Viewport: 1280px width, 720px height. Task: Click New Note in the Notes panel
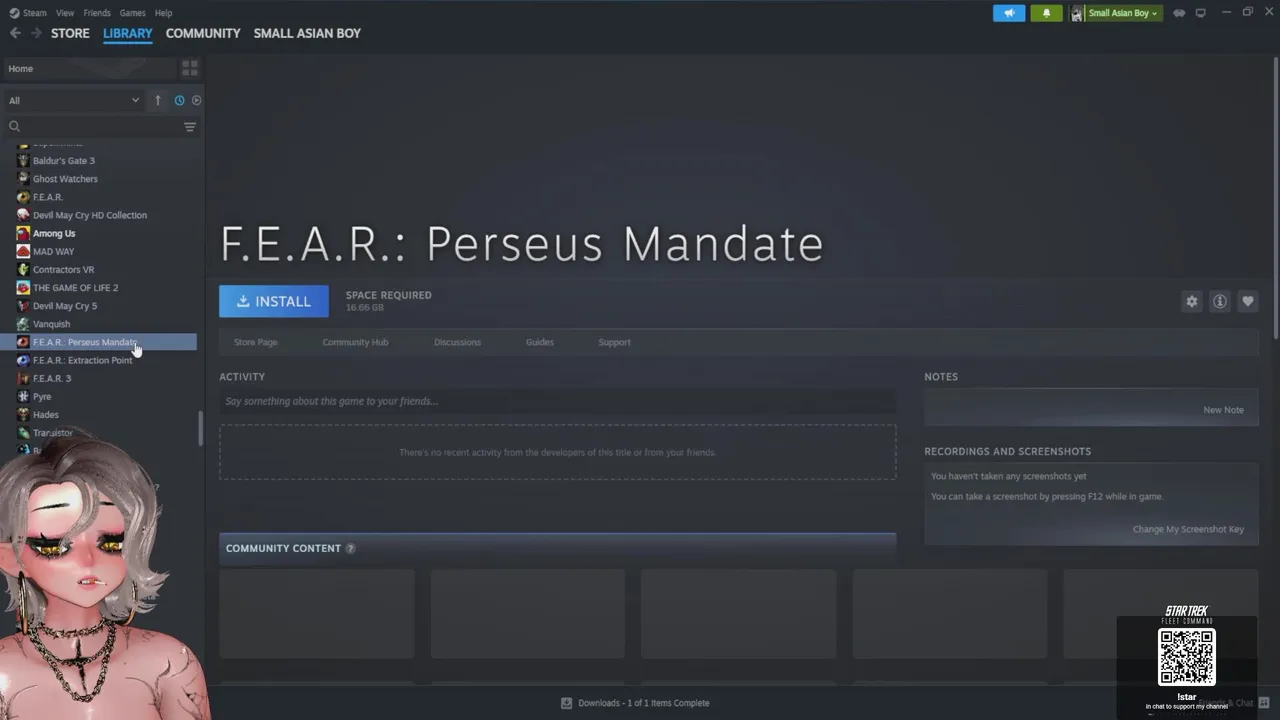point(1223,410)
